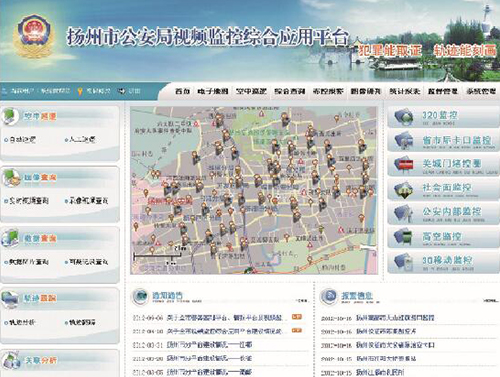
Task: Click the icon on the 社会面监控 button
Action: click(404, 189)
